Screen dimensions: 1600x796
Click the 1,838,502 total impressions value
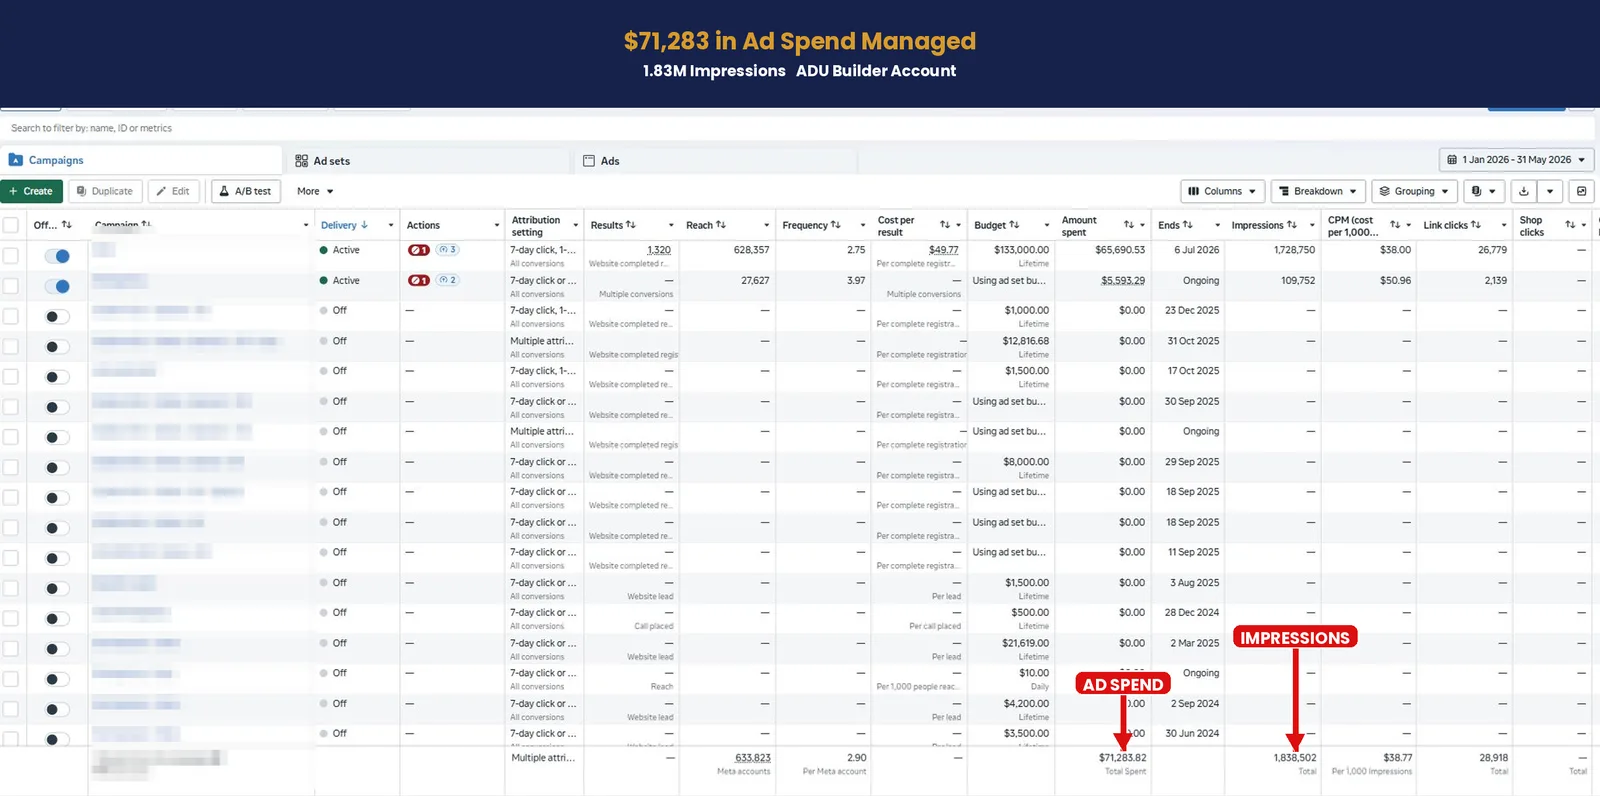click(x=1295, y=758)
